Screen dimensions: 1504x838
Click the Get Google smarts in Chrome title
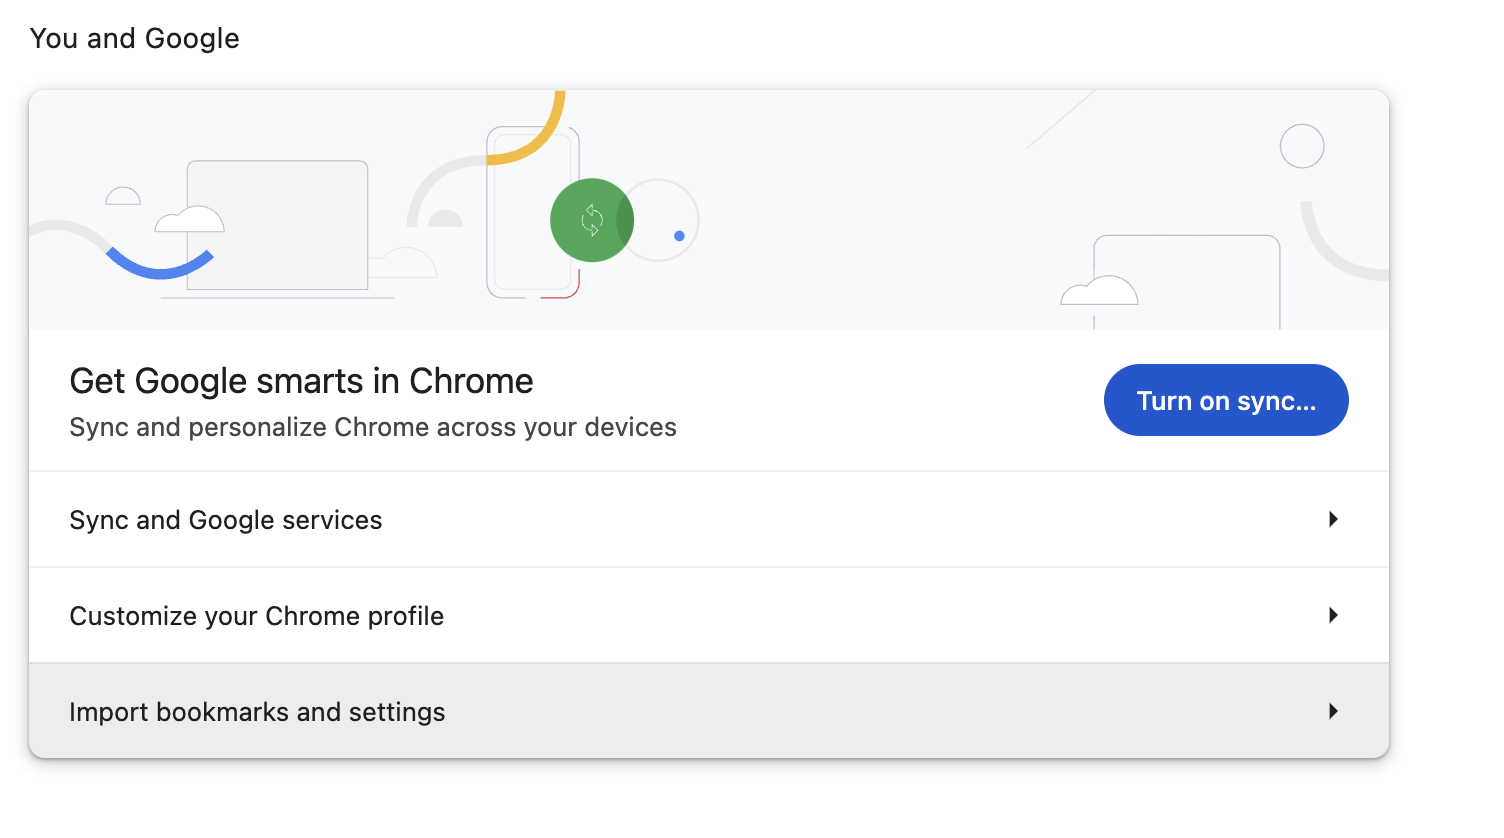pos(301,381)
